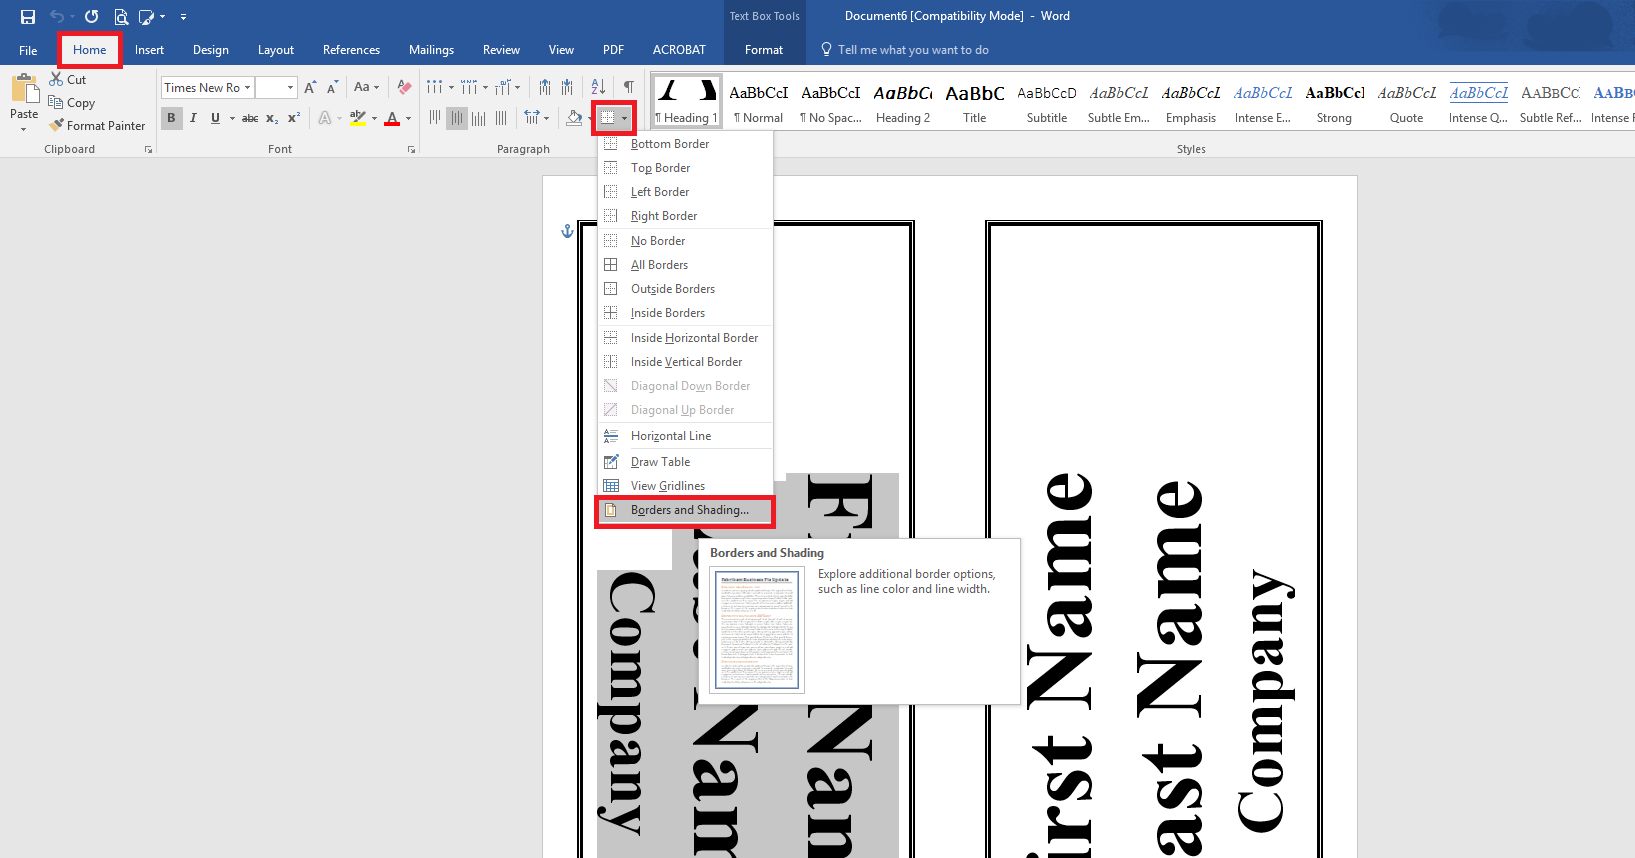
Task: Click the Cut scissors icon
Action: 57,79
